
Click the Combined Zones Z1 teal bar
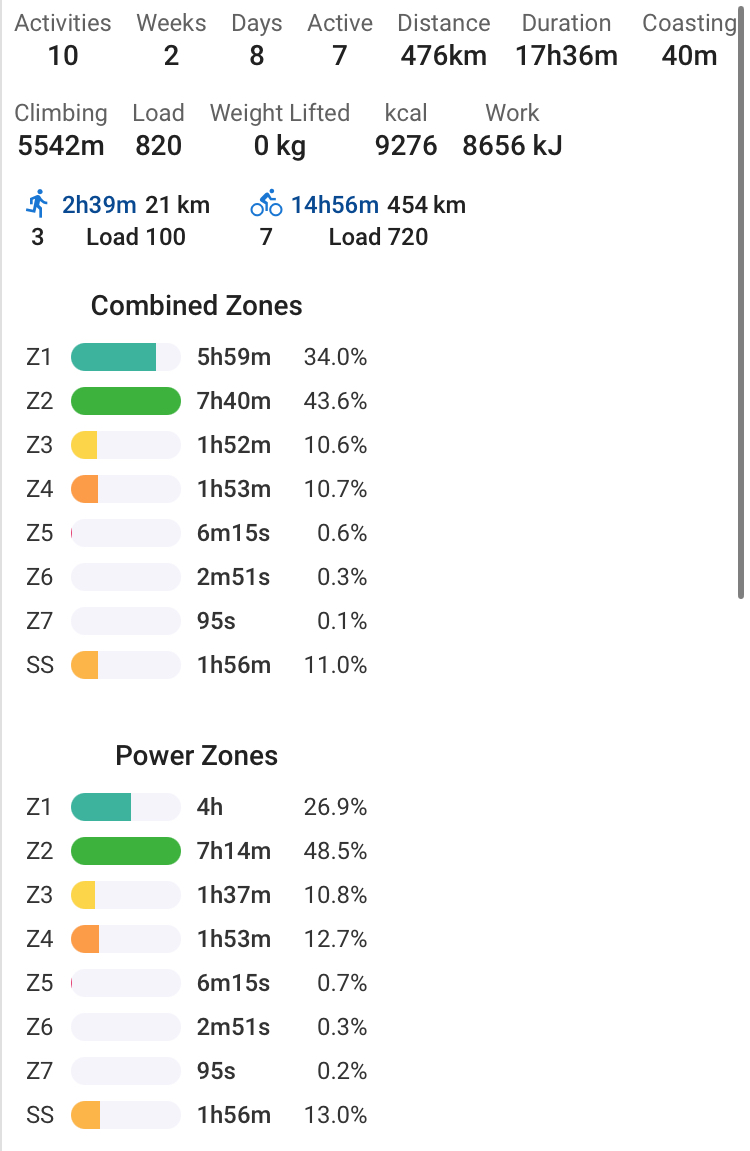pyautogui.click(x=114, y=357)
